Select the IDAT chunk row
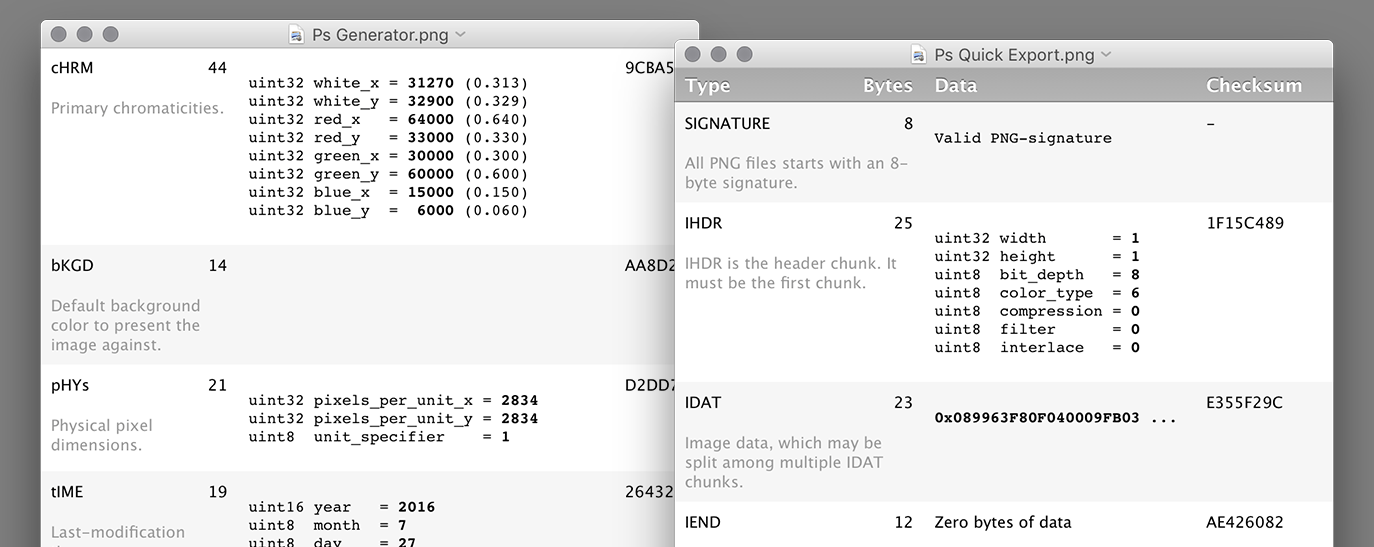Viewport: 1374px width, 547px height. click(1004, 442)
